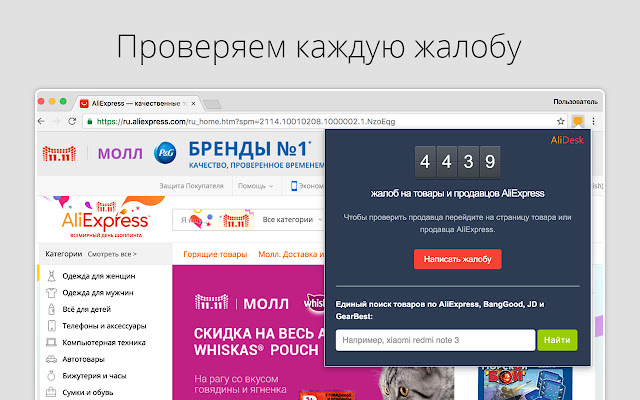Image resolution: width=640 pixels, height=400 pixels.
Task: Click the shirt icon beside Одежда для мужчин
Action: pyautogui.click(x=51, y=293)
